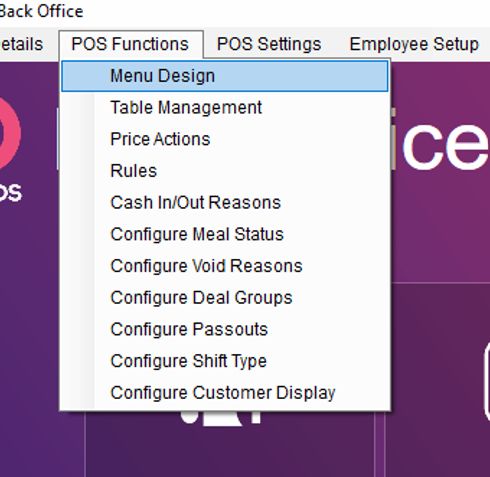Screen dimensions: 490x477
Task: Choose the Price Actions entry
Action: [x=225, y=139]
